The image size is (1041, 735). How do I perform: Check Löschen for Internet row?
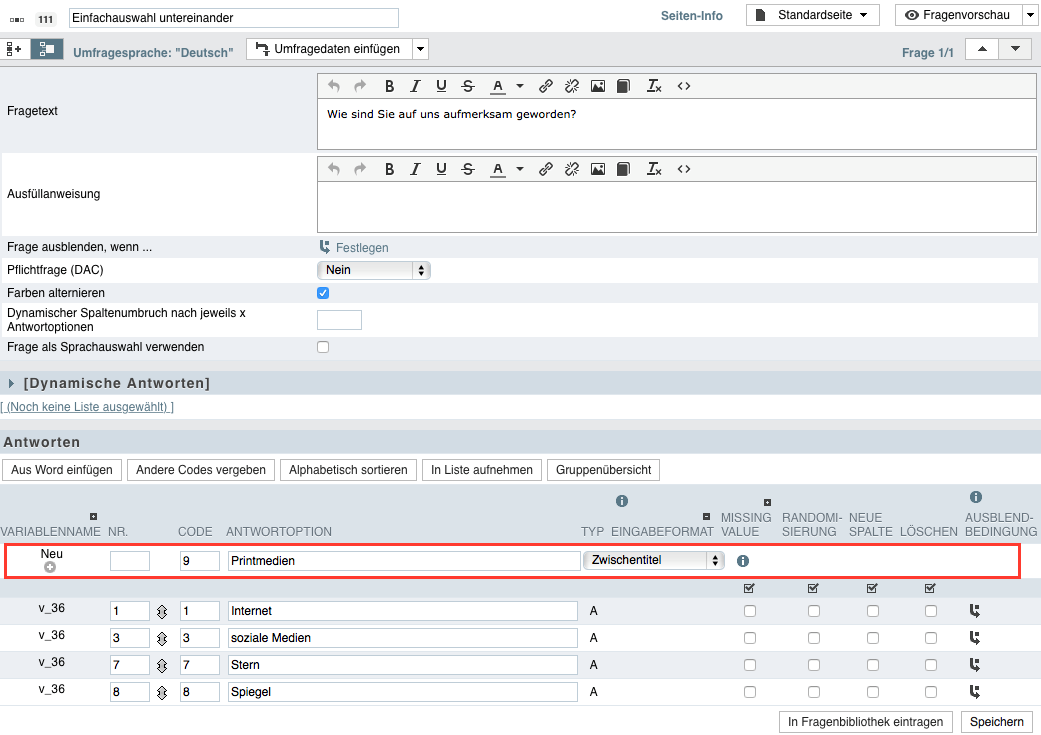[x=931, y=611]
